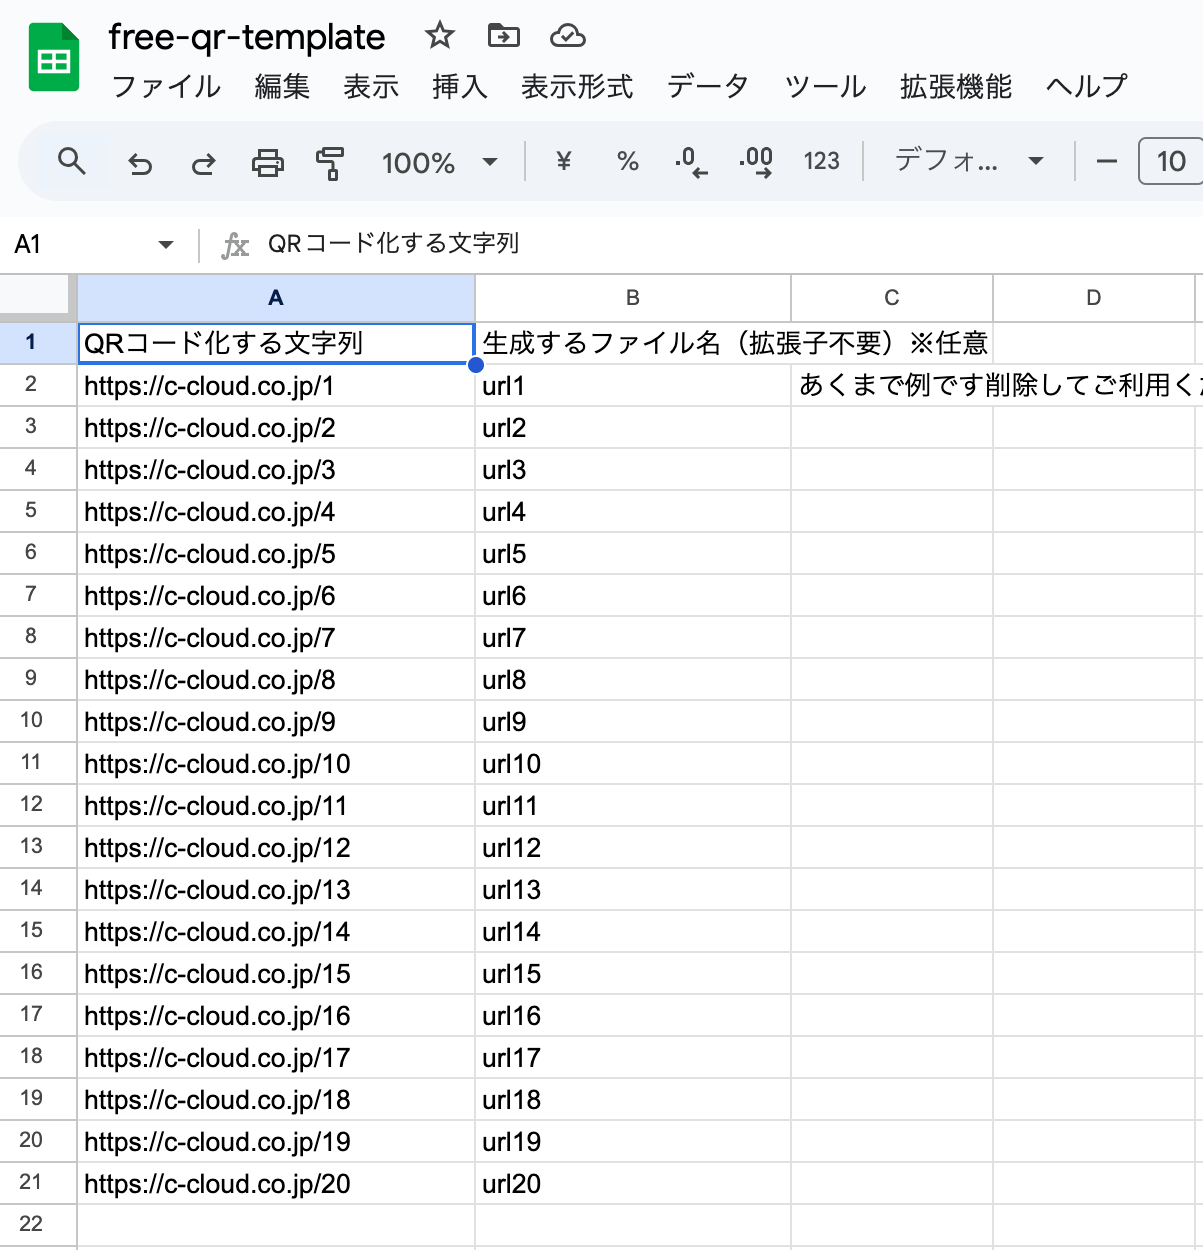Click the Google Sheets home logo

click(x=54, y=58)
